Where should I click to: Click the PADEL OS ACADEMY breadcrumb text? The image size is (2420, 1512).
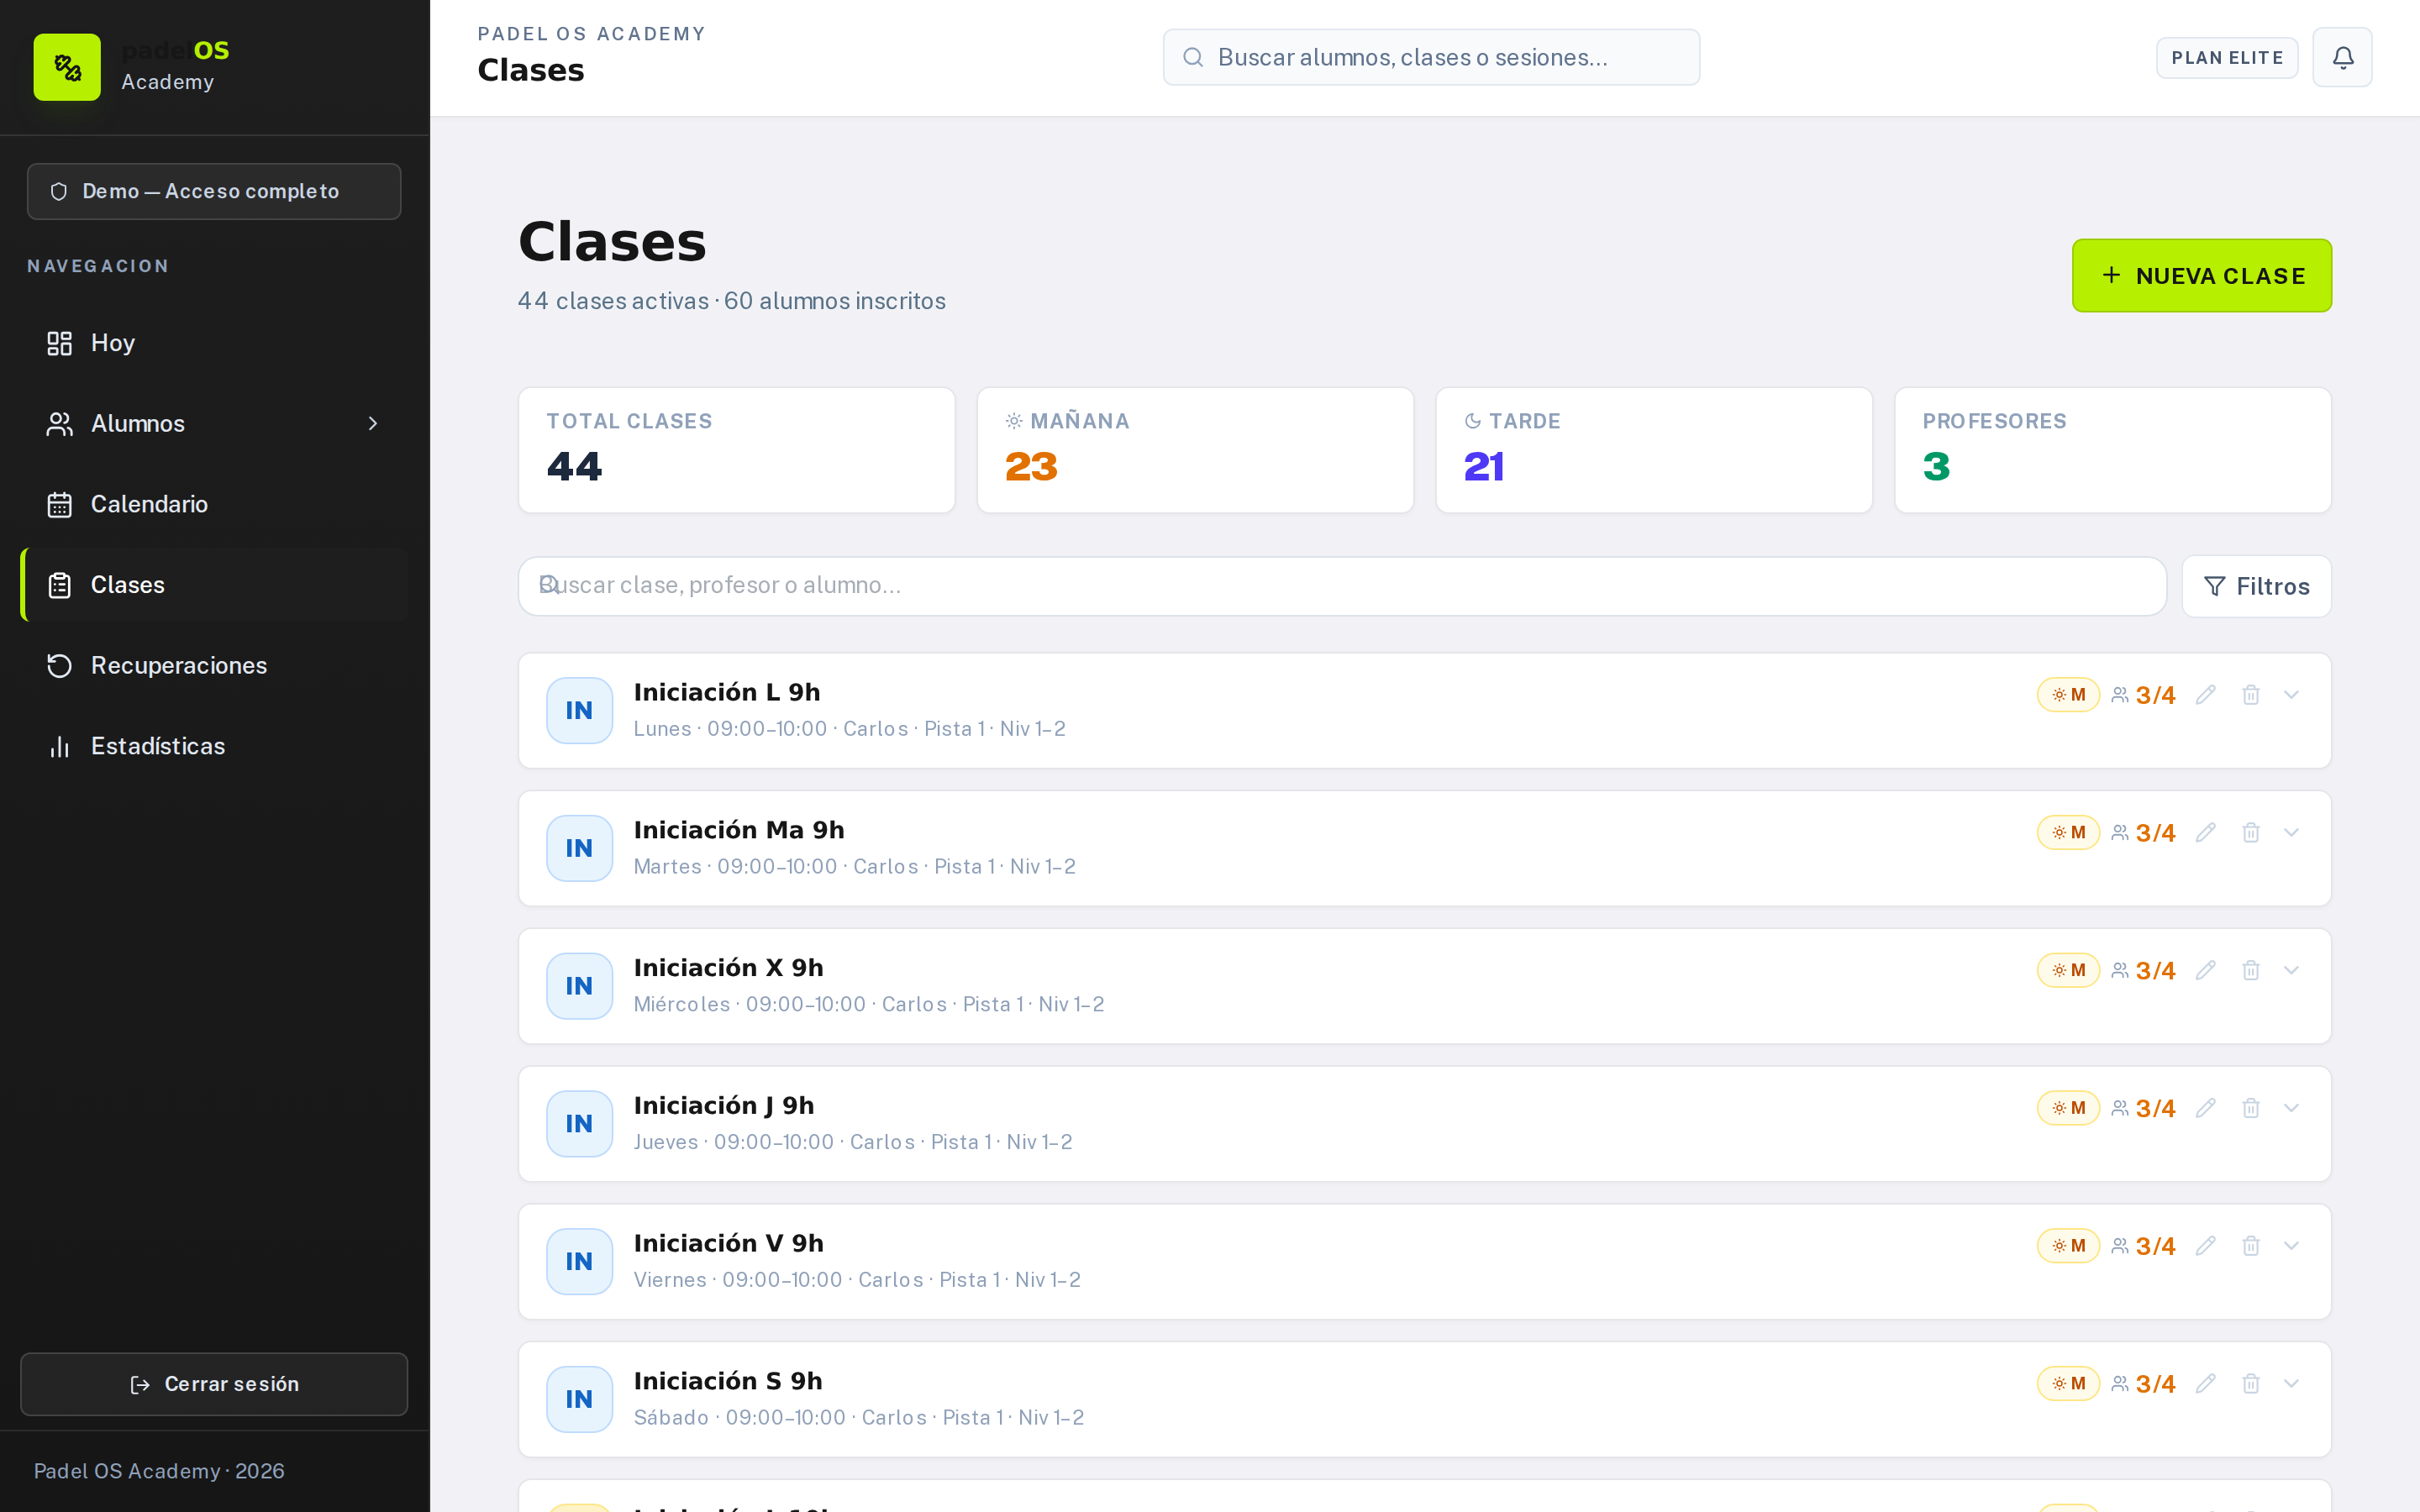[592, 34]
